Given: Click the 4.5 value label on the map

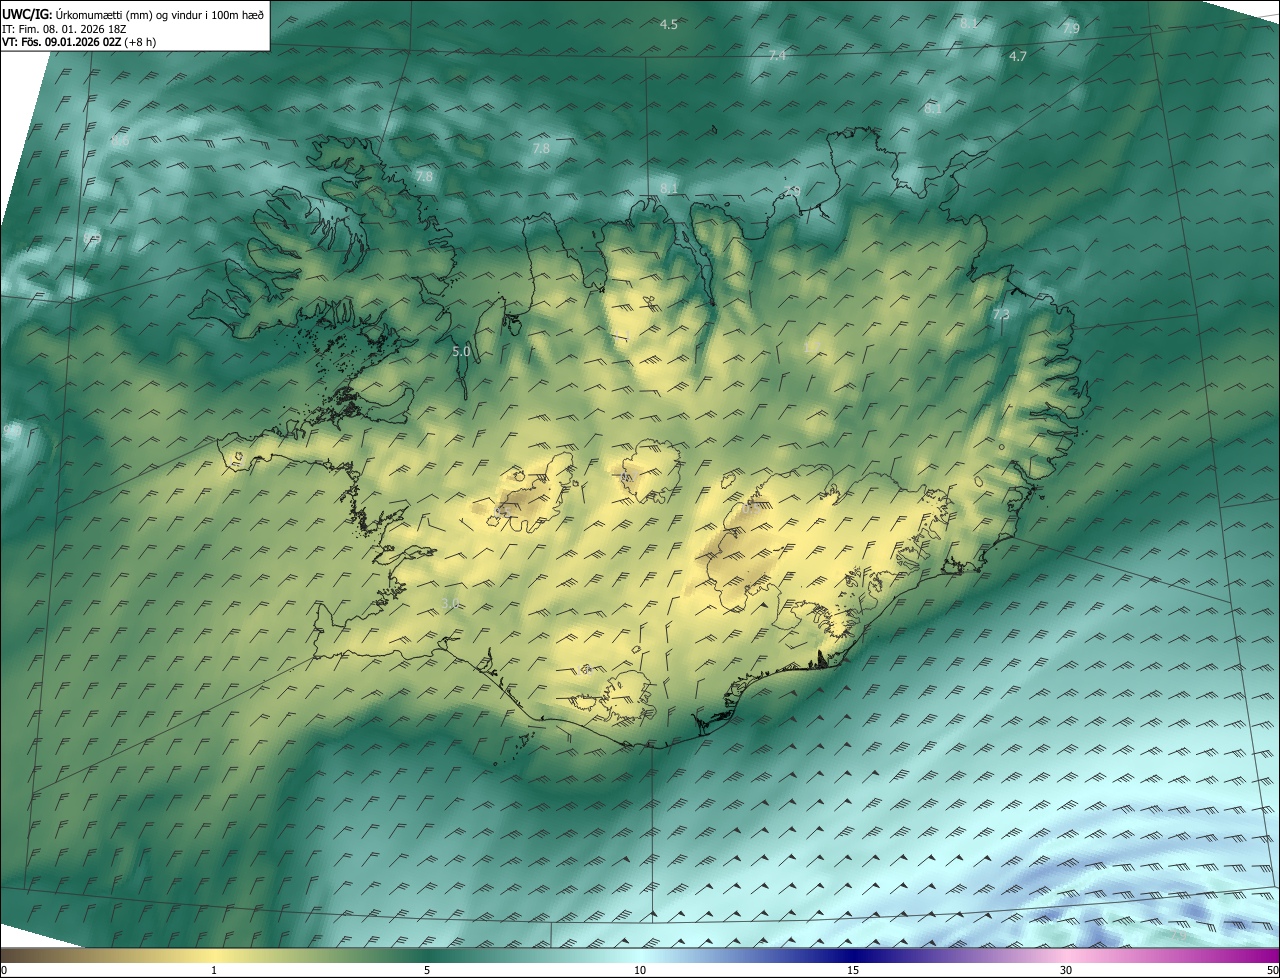Looking at the screenshot, I should click(x=669, y=24).
